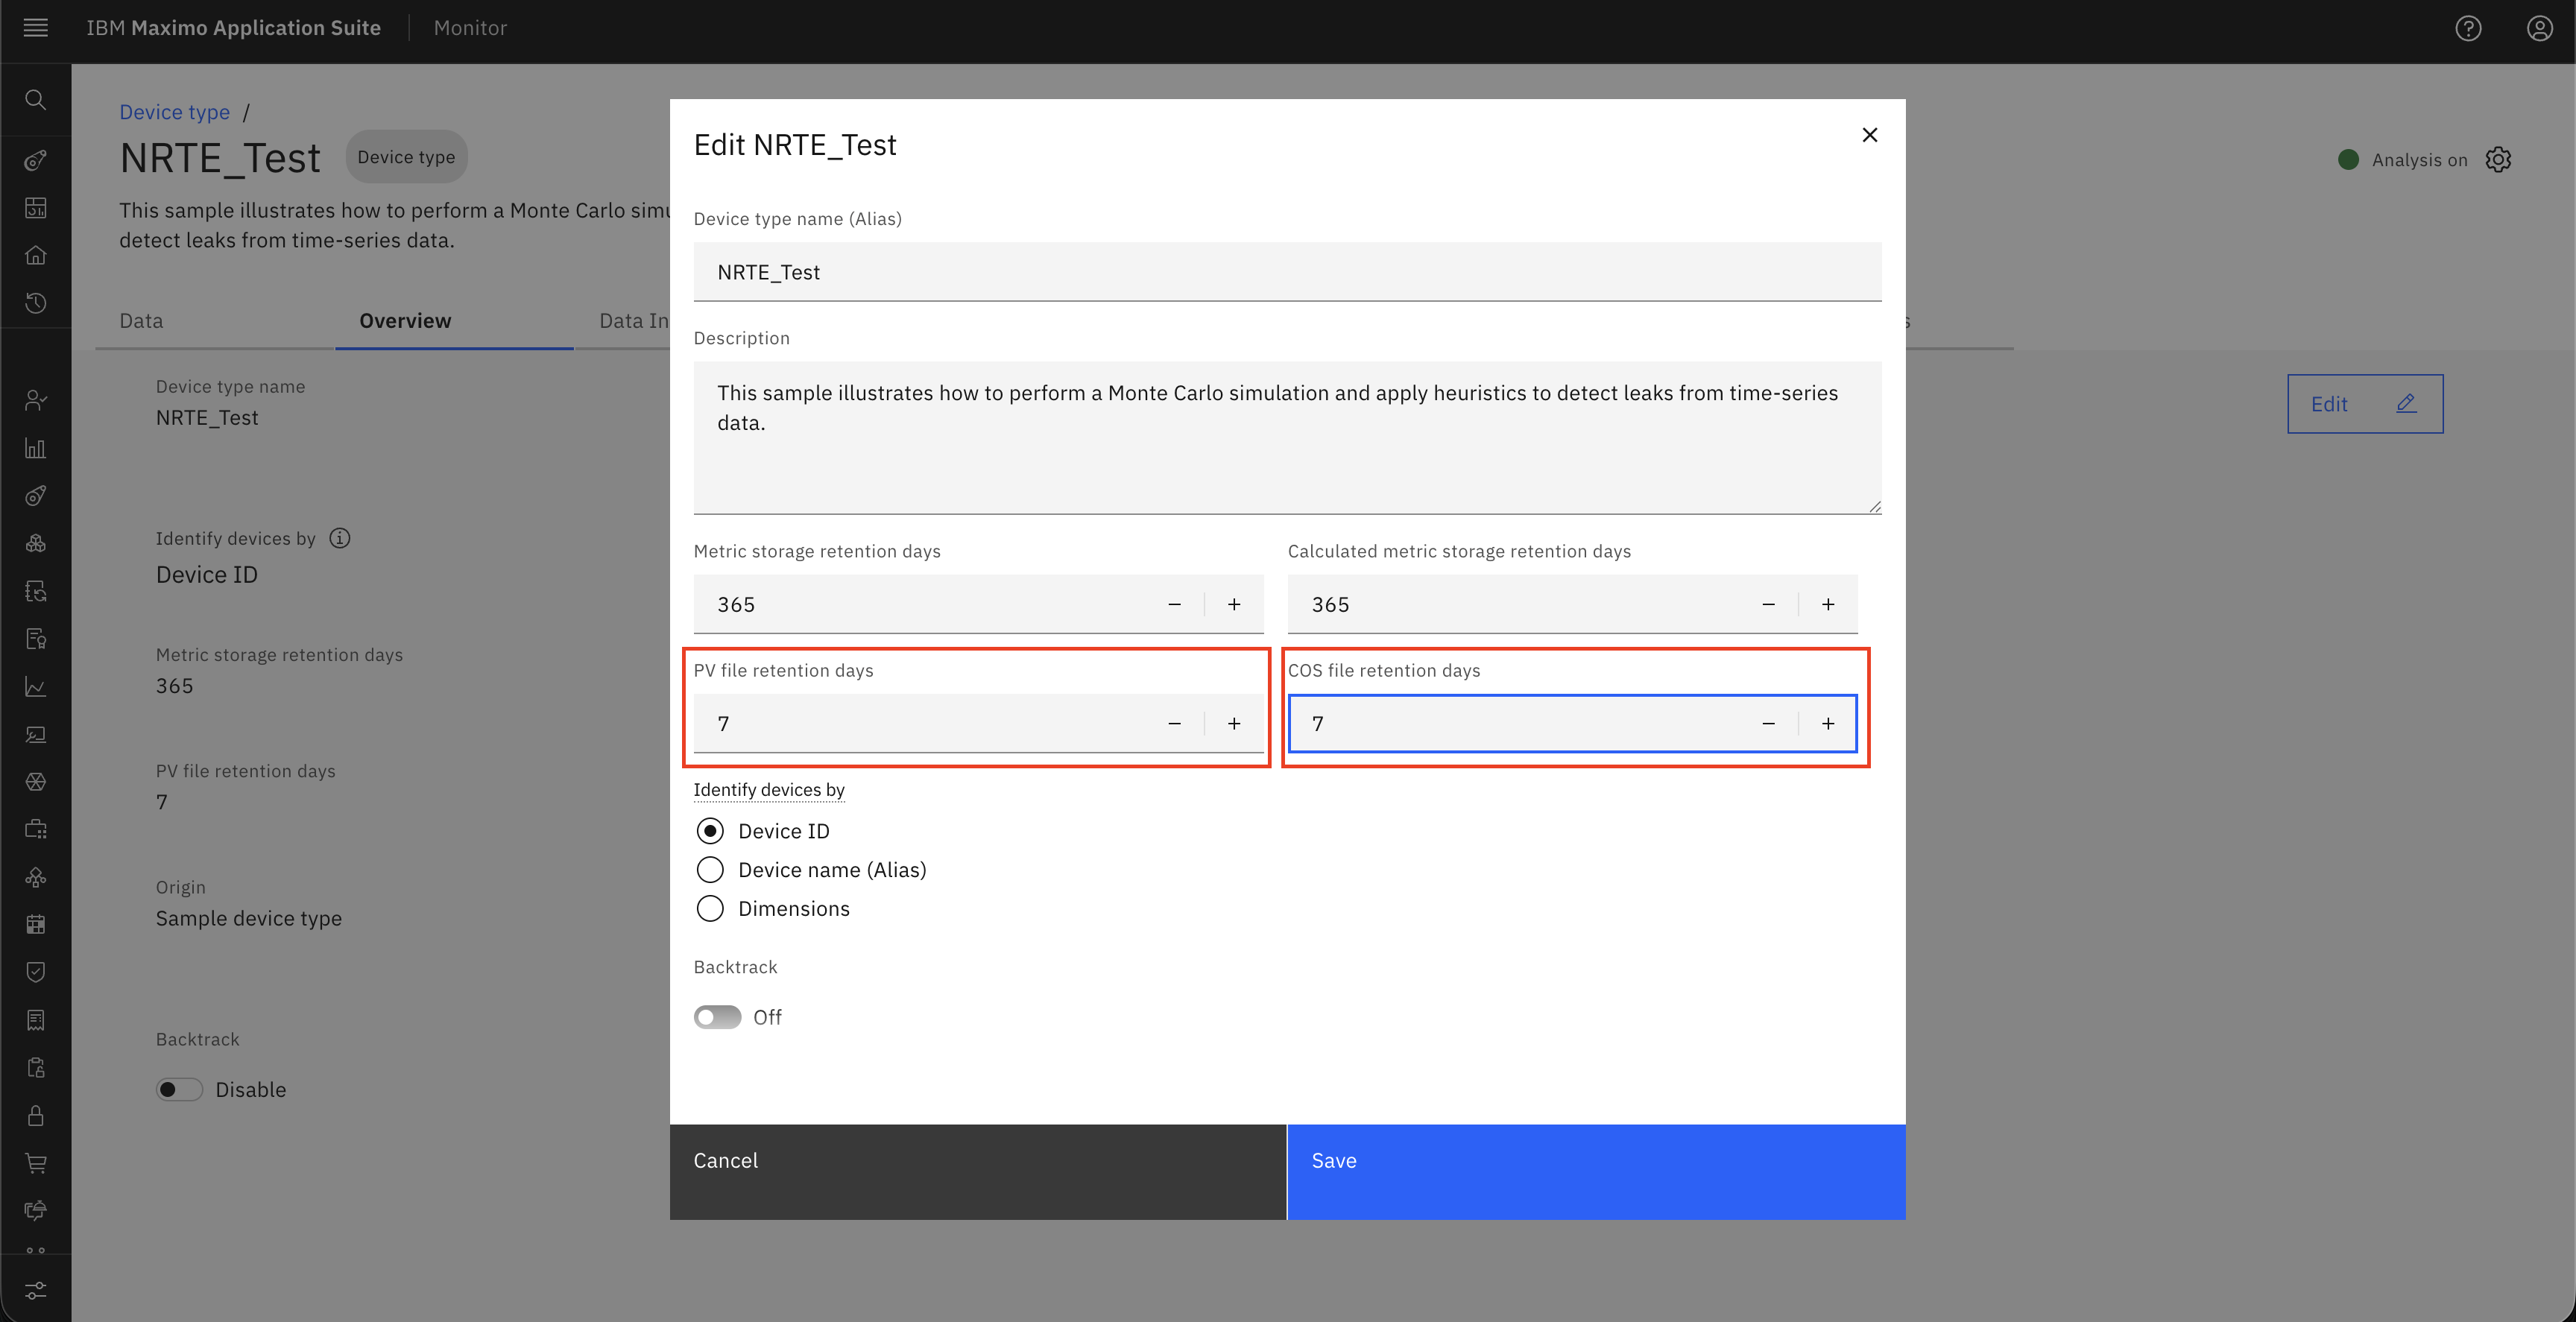Choose the Dimensions radio button
Image resolution: width=2576 pixels, height=1322 pixels.
click(x=710, y=909)
